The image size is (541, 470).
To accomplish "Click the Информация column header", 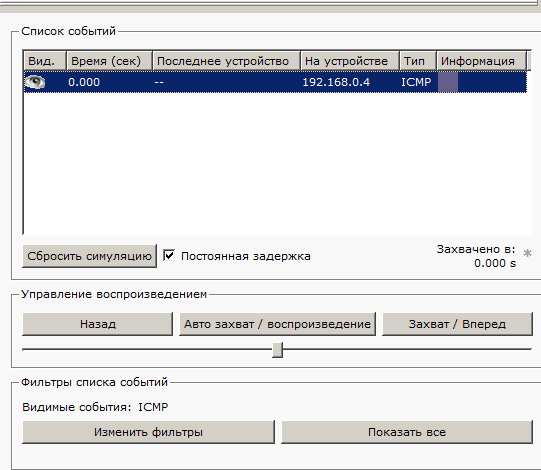I will tap(482, 61).
